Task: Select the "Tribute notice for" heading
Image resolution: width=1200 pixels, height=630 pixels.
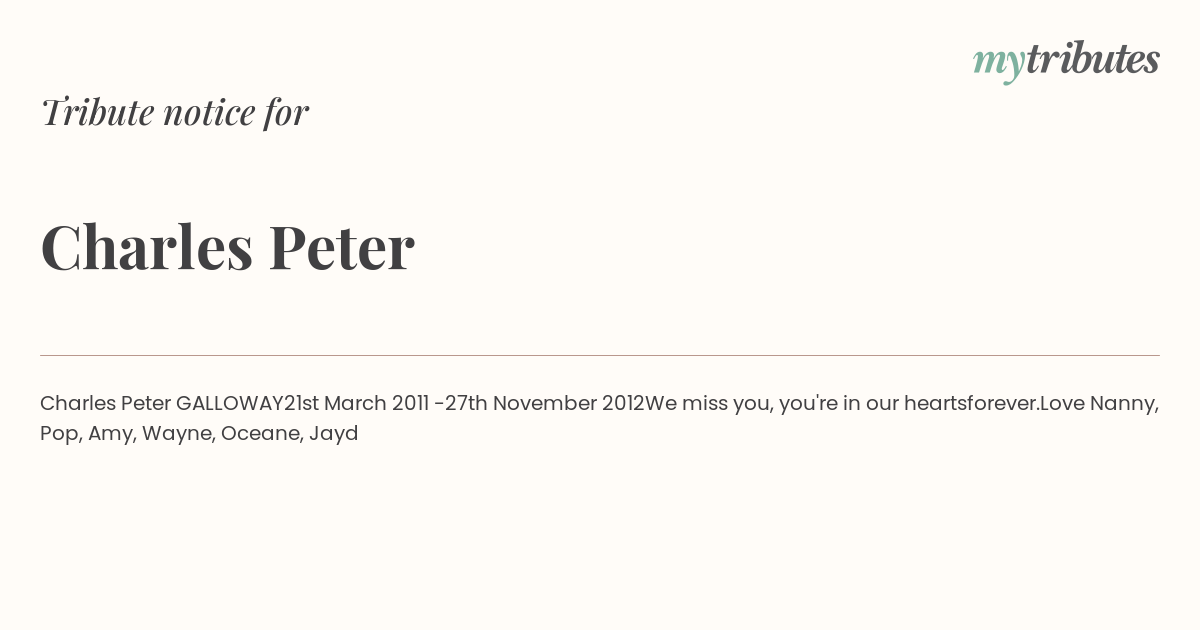Action: point(175,112)
